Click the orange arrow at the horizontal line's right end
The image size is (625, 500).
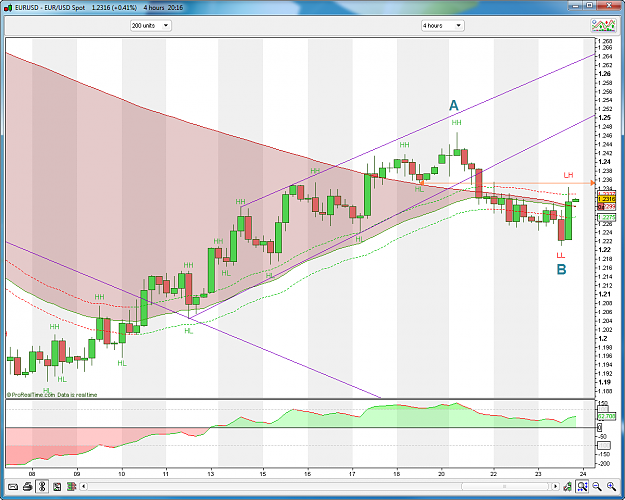tap(592, 183)
